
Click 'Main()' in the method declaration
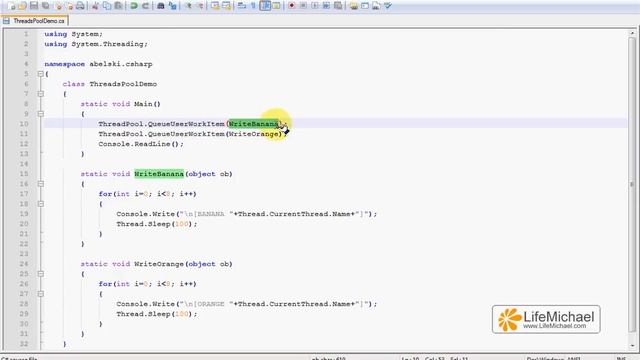tap(147, 104)
